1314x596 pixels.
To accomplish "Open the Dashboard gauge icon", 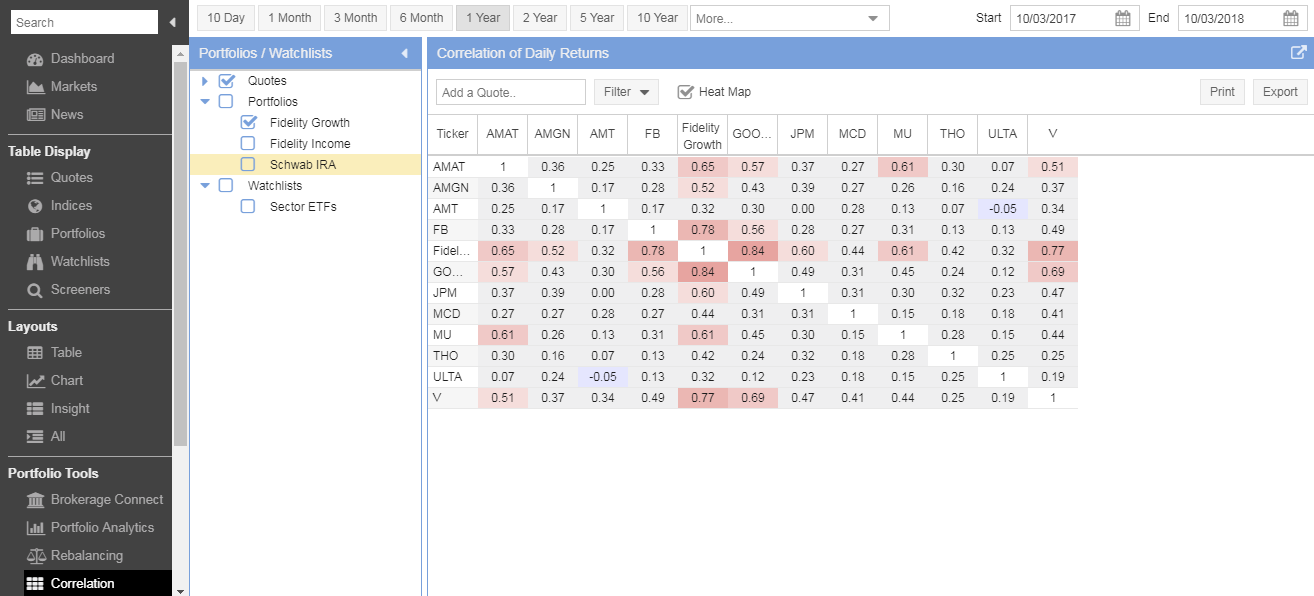I will click(x=36, y=59).
